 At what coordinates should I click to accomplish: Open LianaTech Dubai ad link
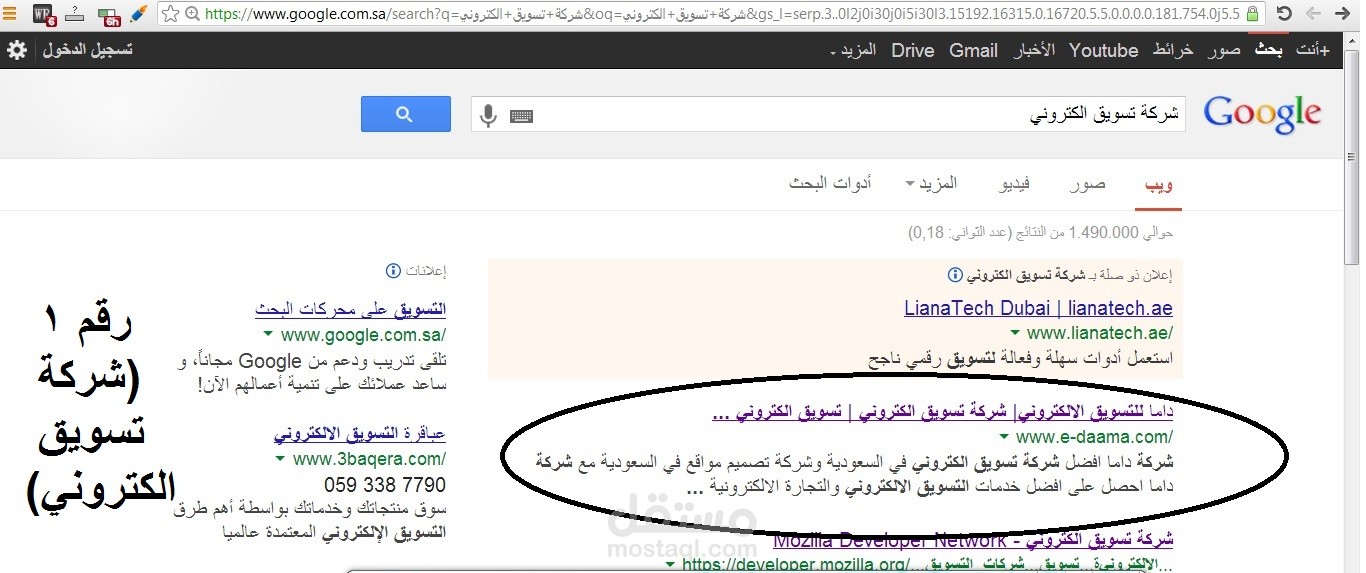click(1038, 308)
